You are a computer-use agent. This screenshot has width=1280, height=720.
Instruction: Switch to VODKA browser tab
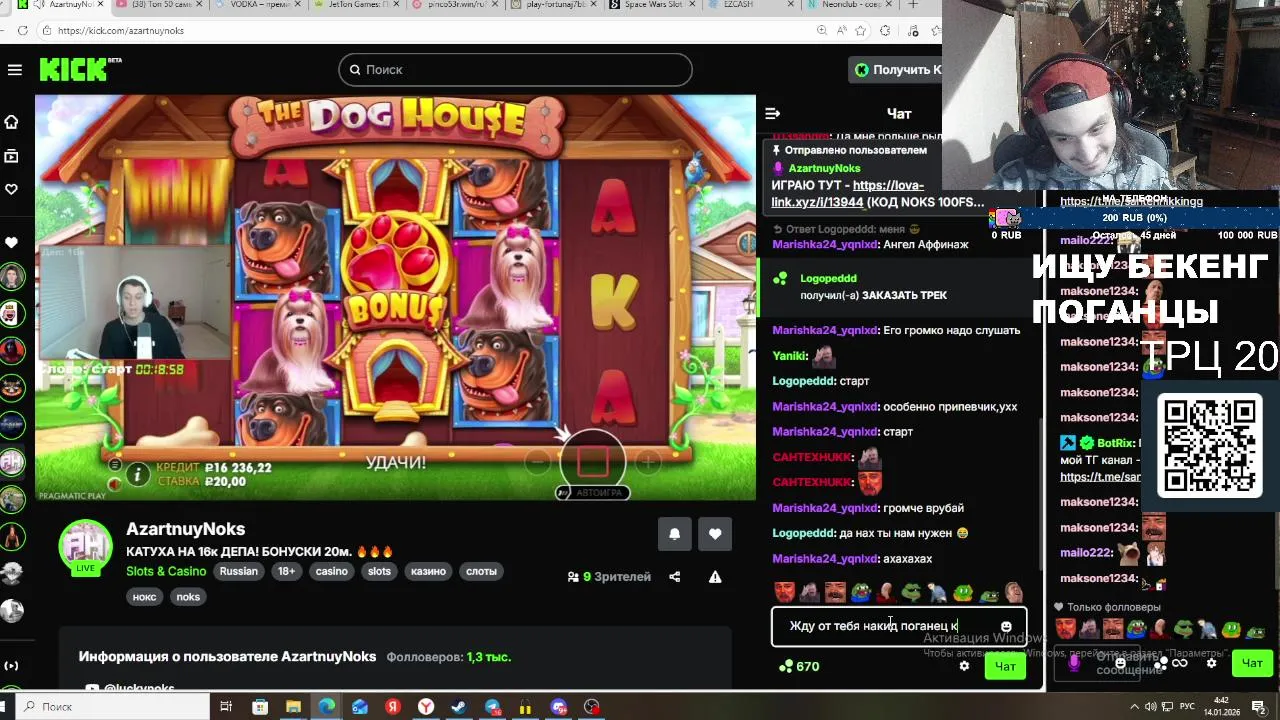point(259,5)
